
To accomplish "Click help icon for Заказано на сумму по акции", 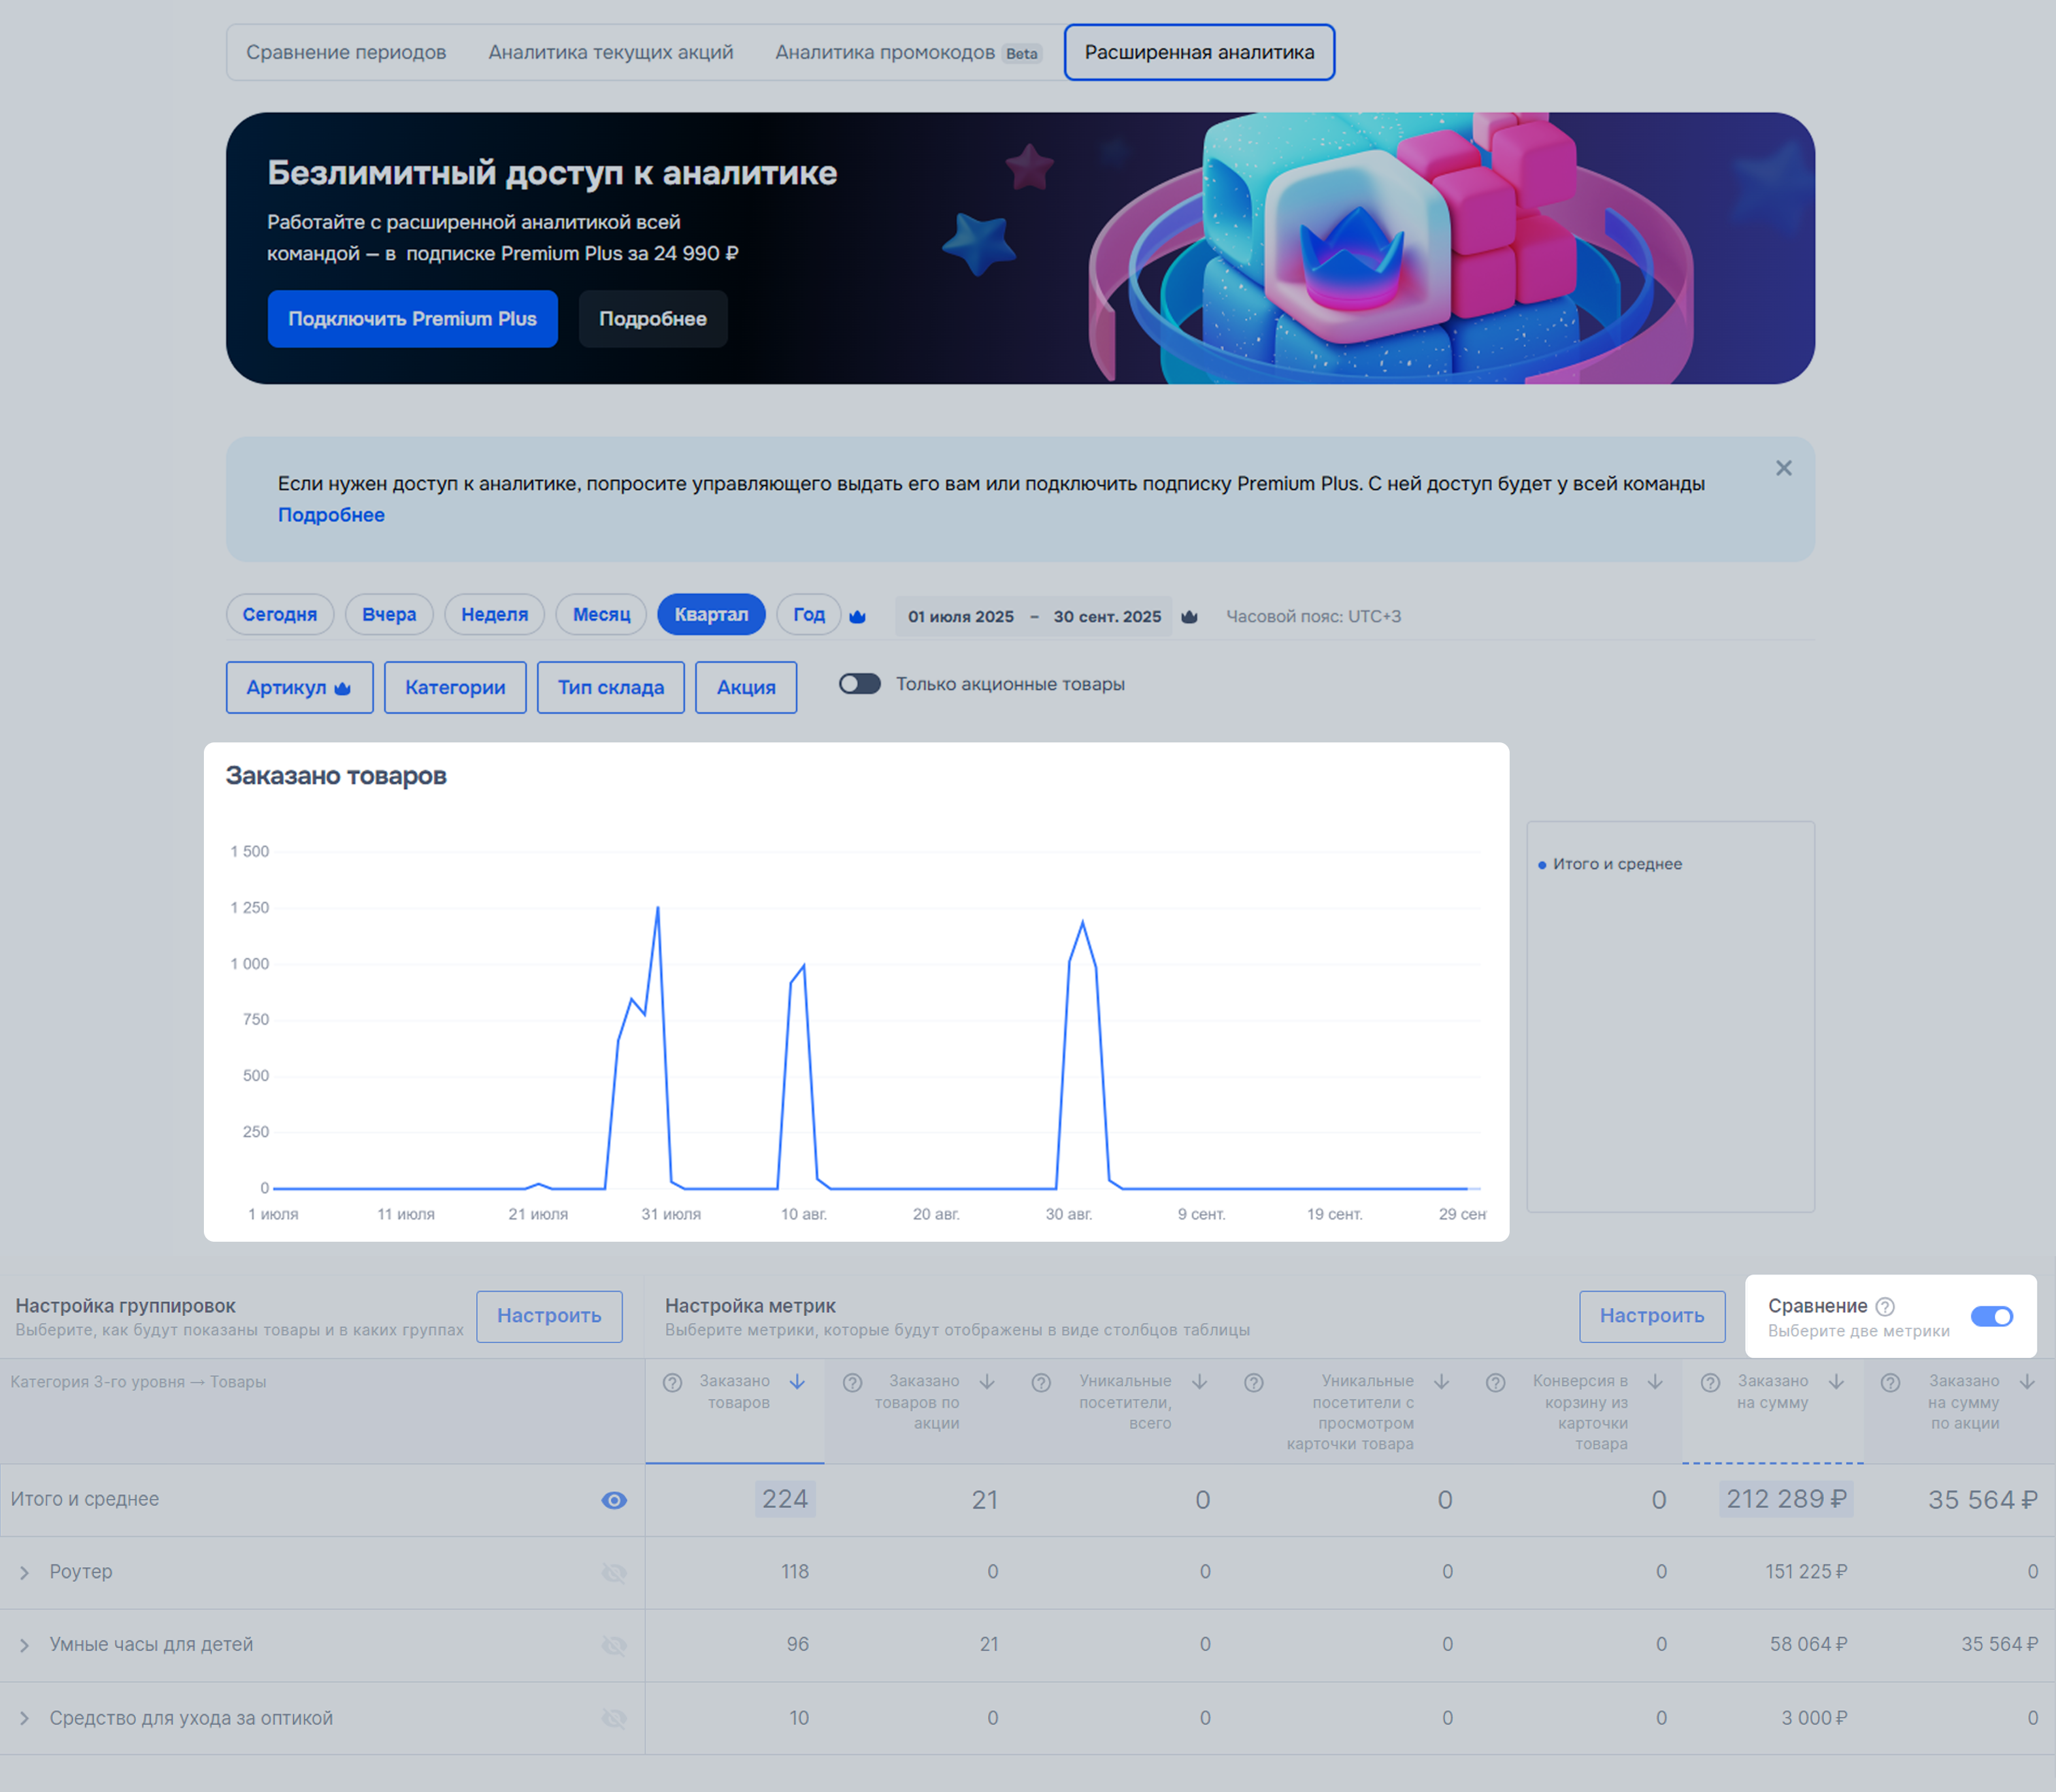I will (1890, 1382).
